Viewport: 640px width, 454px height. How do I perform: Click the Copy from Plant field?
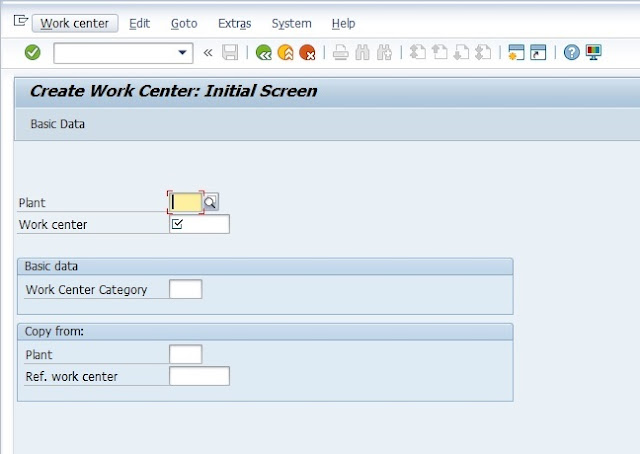coord(186,354)
